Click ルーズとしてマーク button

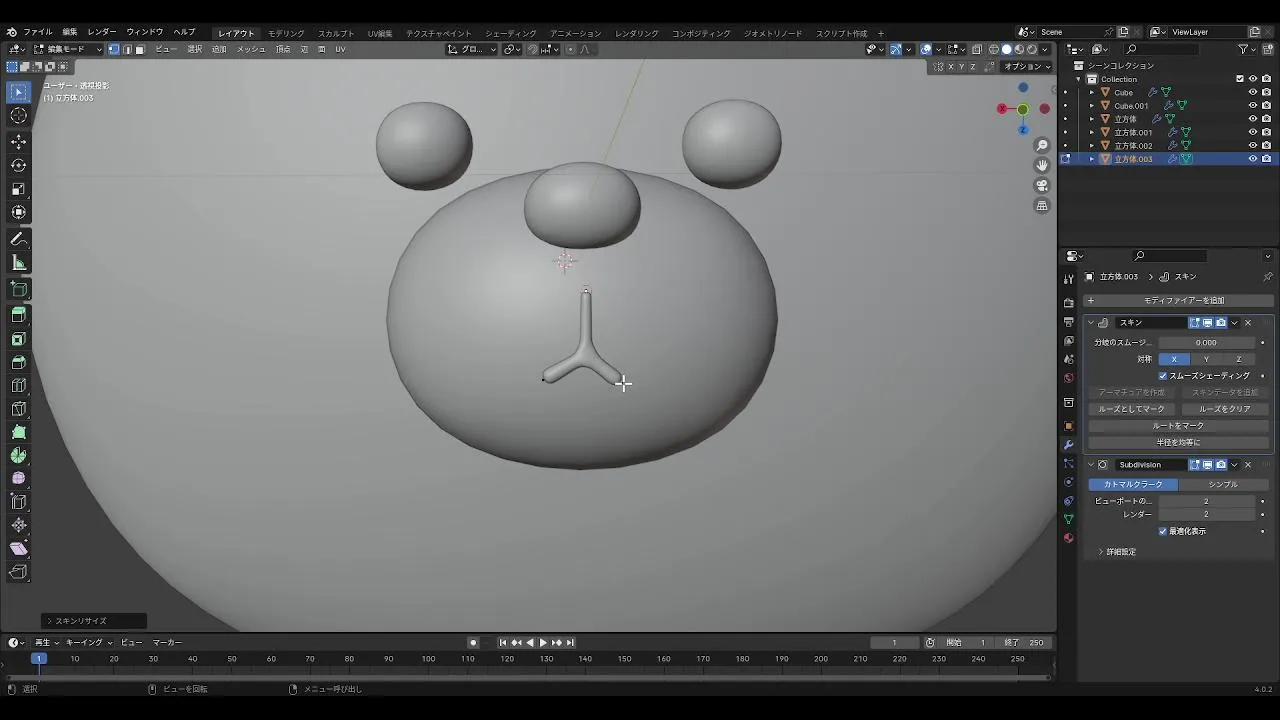[1131, 409]
